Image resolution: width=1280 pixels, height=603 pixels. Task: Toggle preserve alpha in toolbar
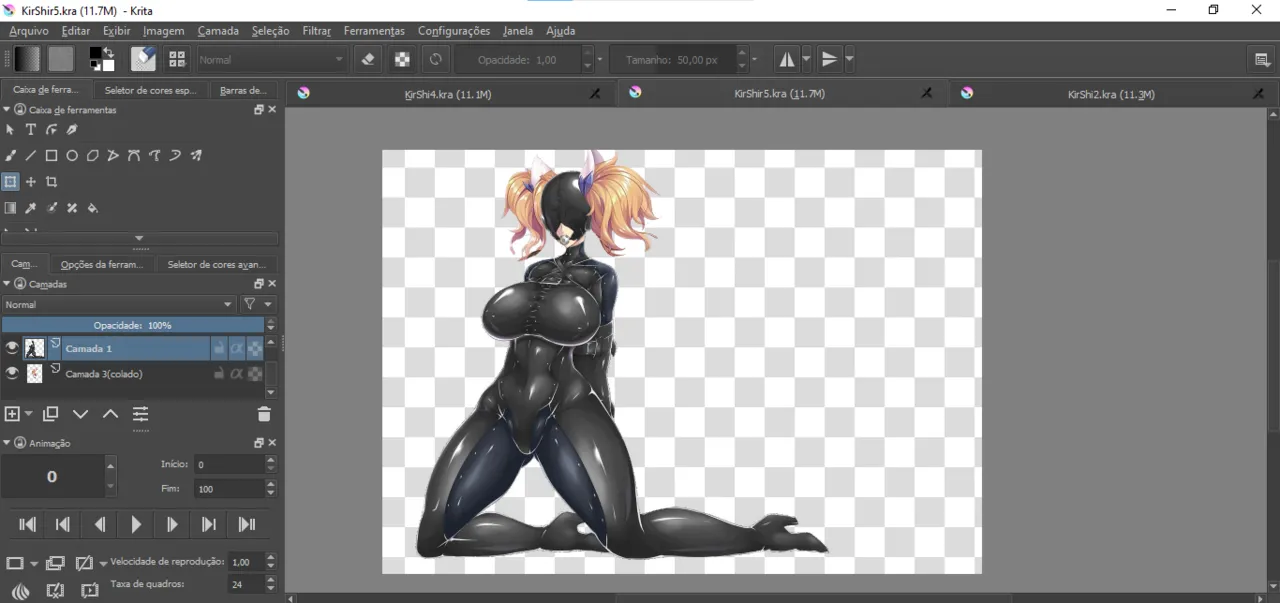tap(402, 59)
